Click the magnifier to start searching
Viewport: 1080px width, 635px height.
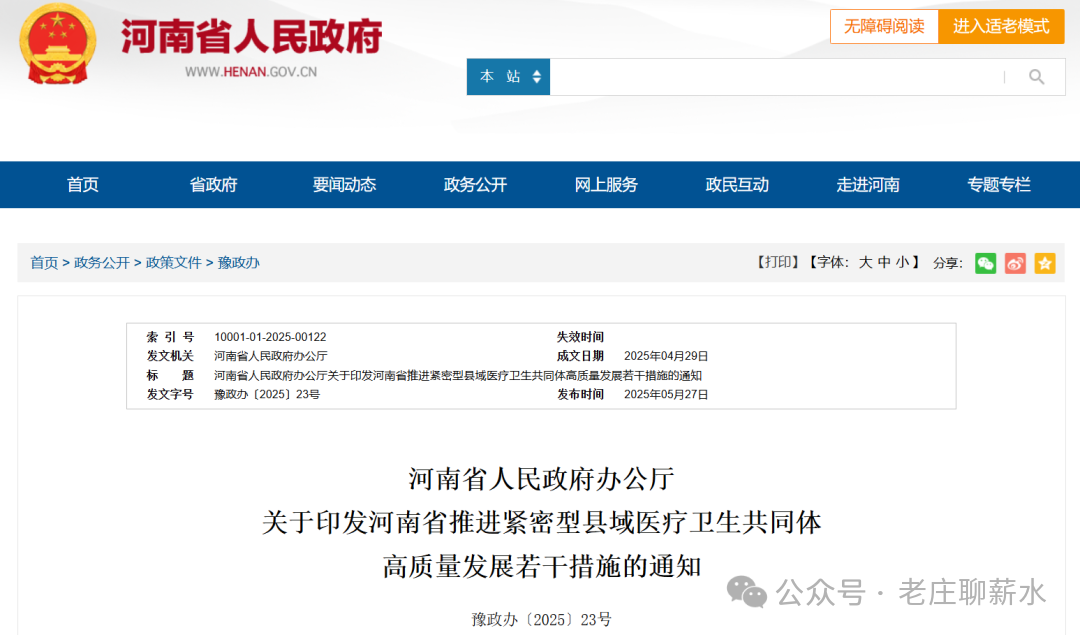tap(1035, 76)
